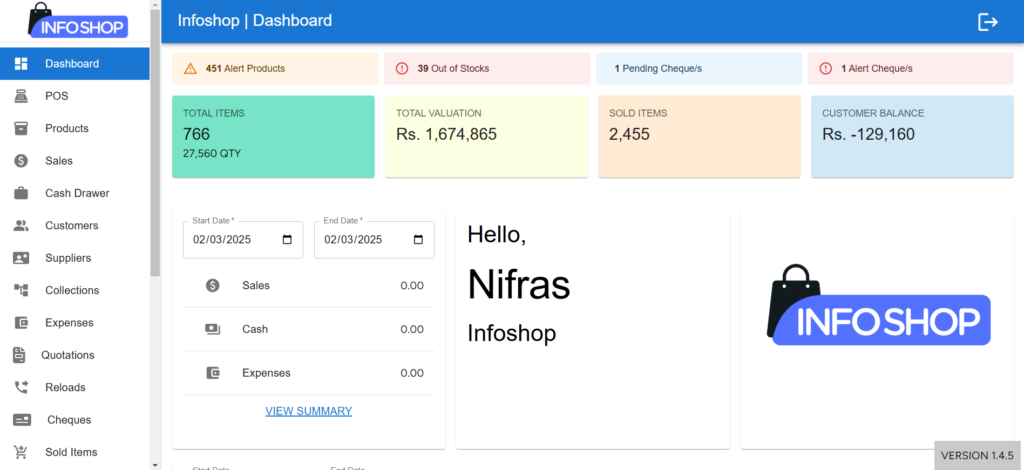Open the Expenses page from sidebar
Screen dimensions: 1024x470
(x=69, y=323)
